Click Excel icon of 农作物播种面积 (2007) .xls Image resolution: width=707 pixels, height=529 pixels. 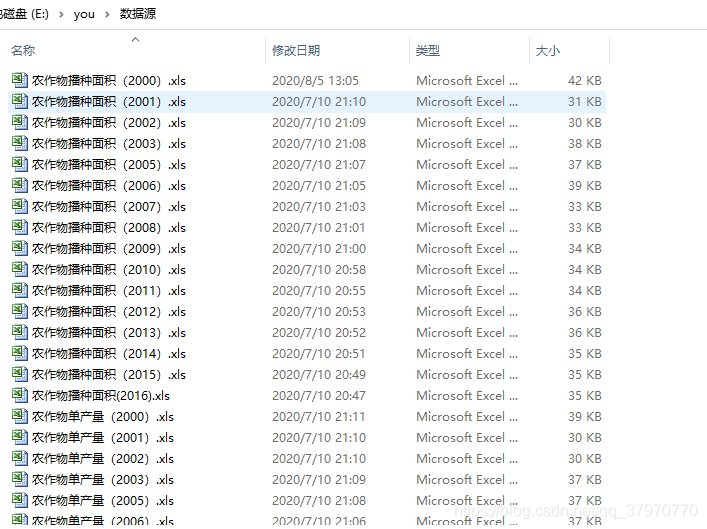pyautogui.click(x=19, y=206)
